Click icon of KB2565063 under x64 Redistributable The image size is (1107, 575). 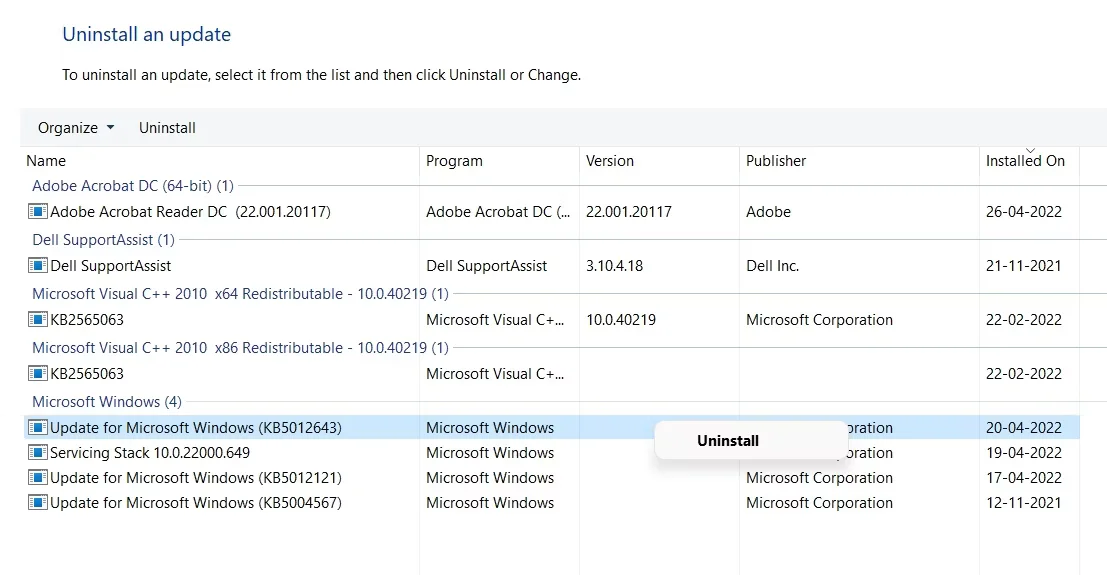38,320
